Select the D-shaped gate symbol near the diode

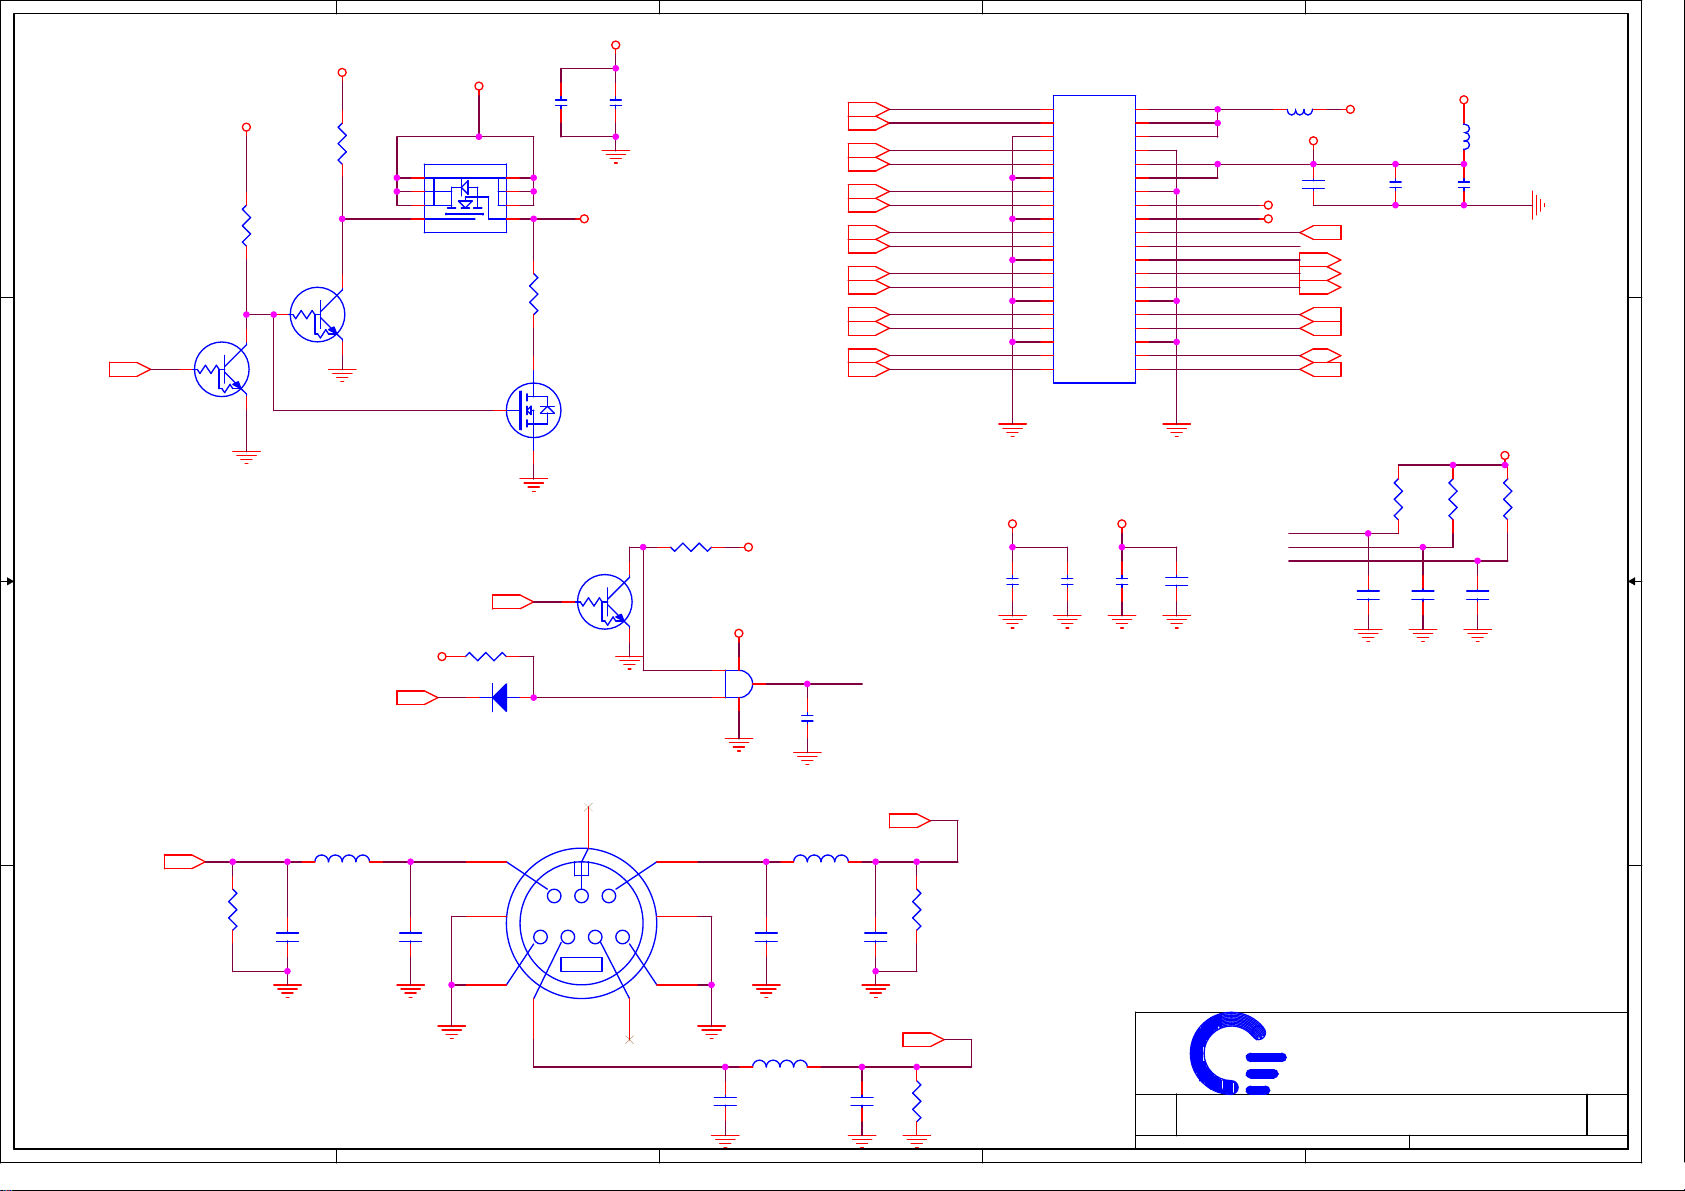pos(739,684)
